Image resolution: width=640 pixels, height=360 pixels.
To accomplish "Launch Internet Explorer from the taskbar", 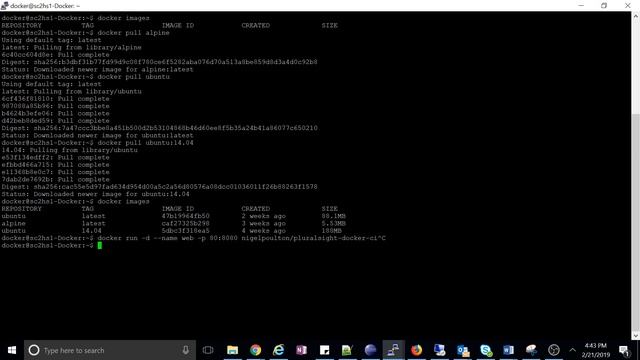I will click(278, 350).
